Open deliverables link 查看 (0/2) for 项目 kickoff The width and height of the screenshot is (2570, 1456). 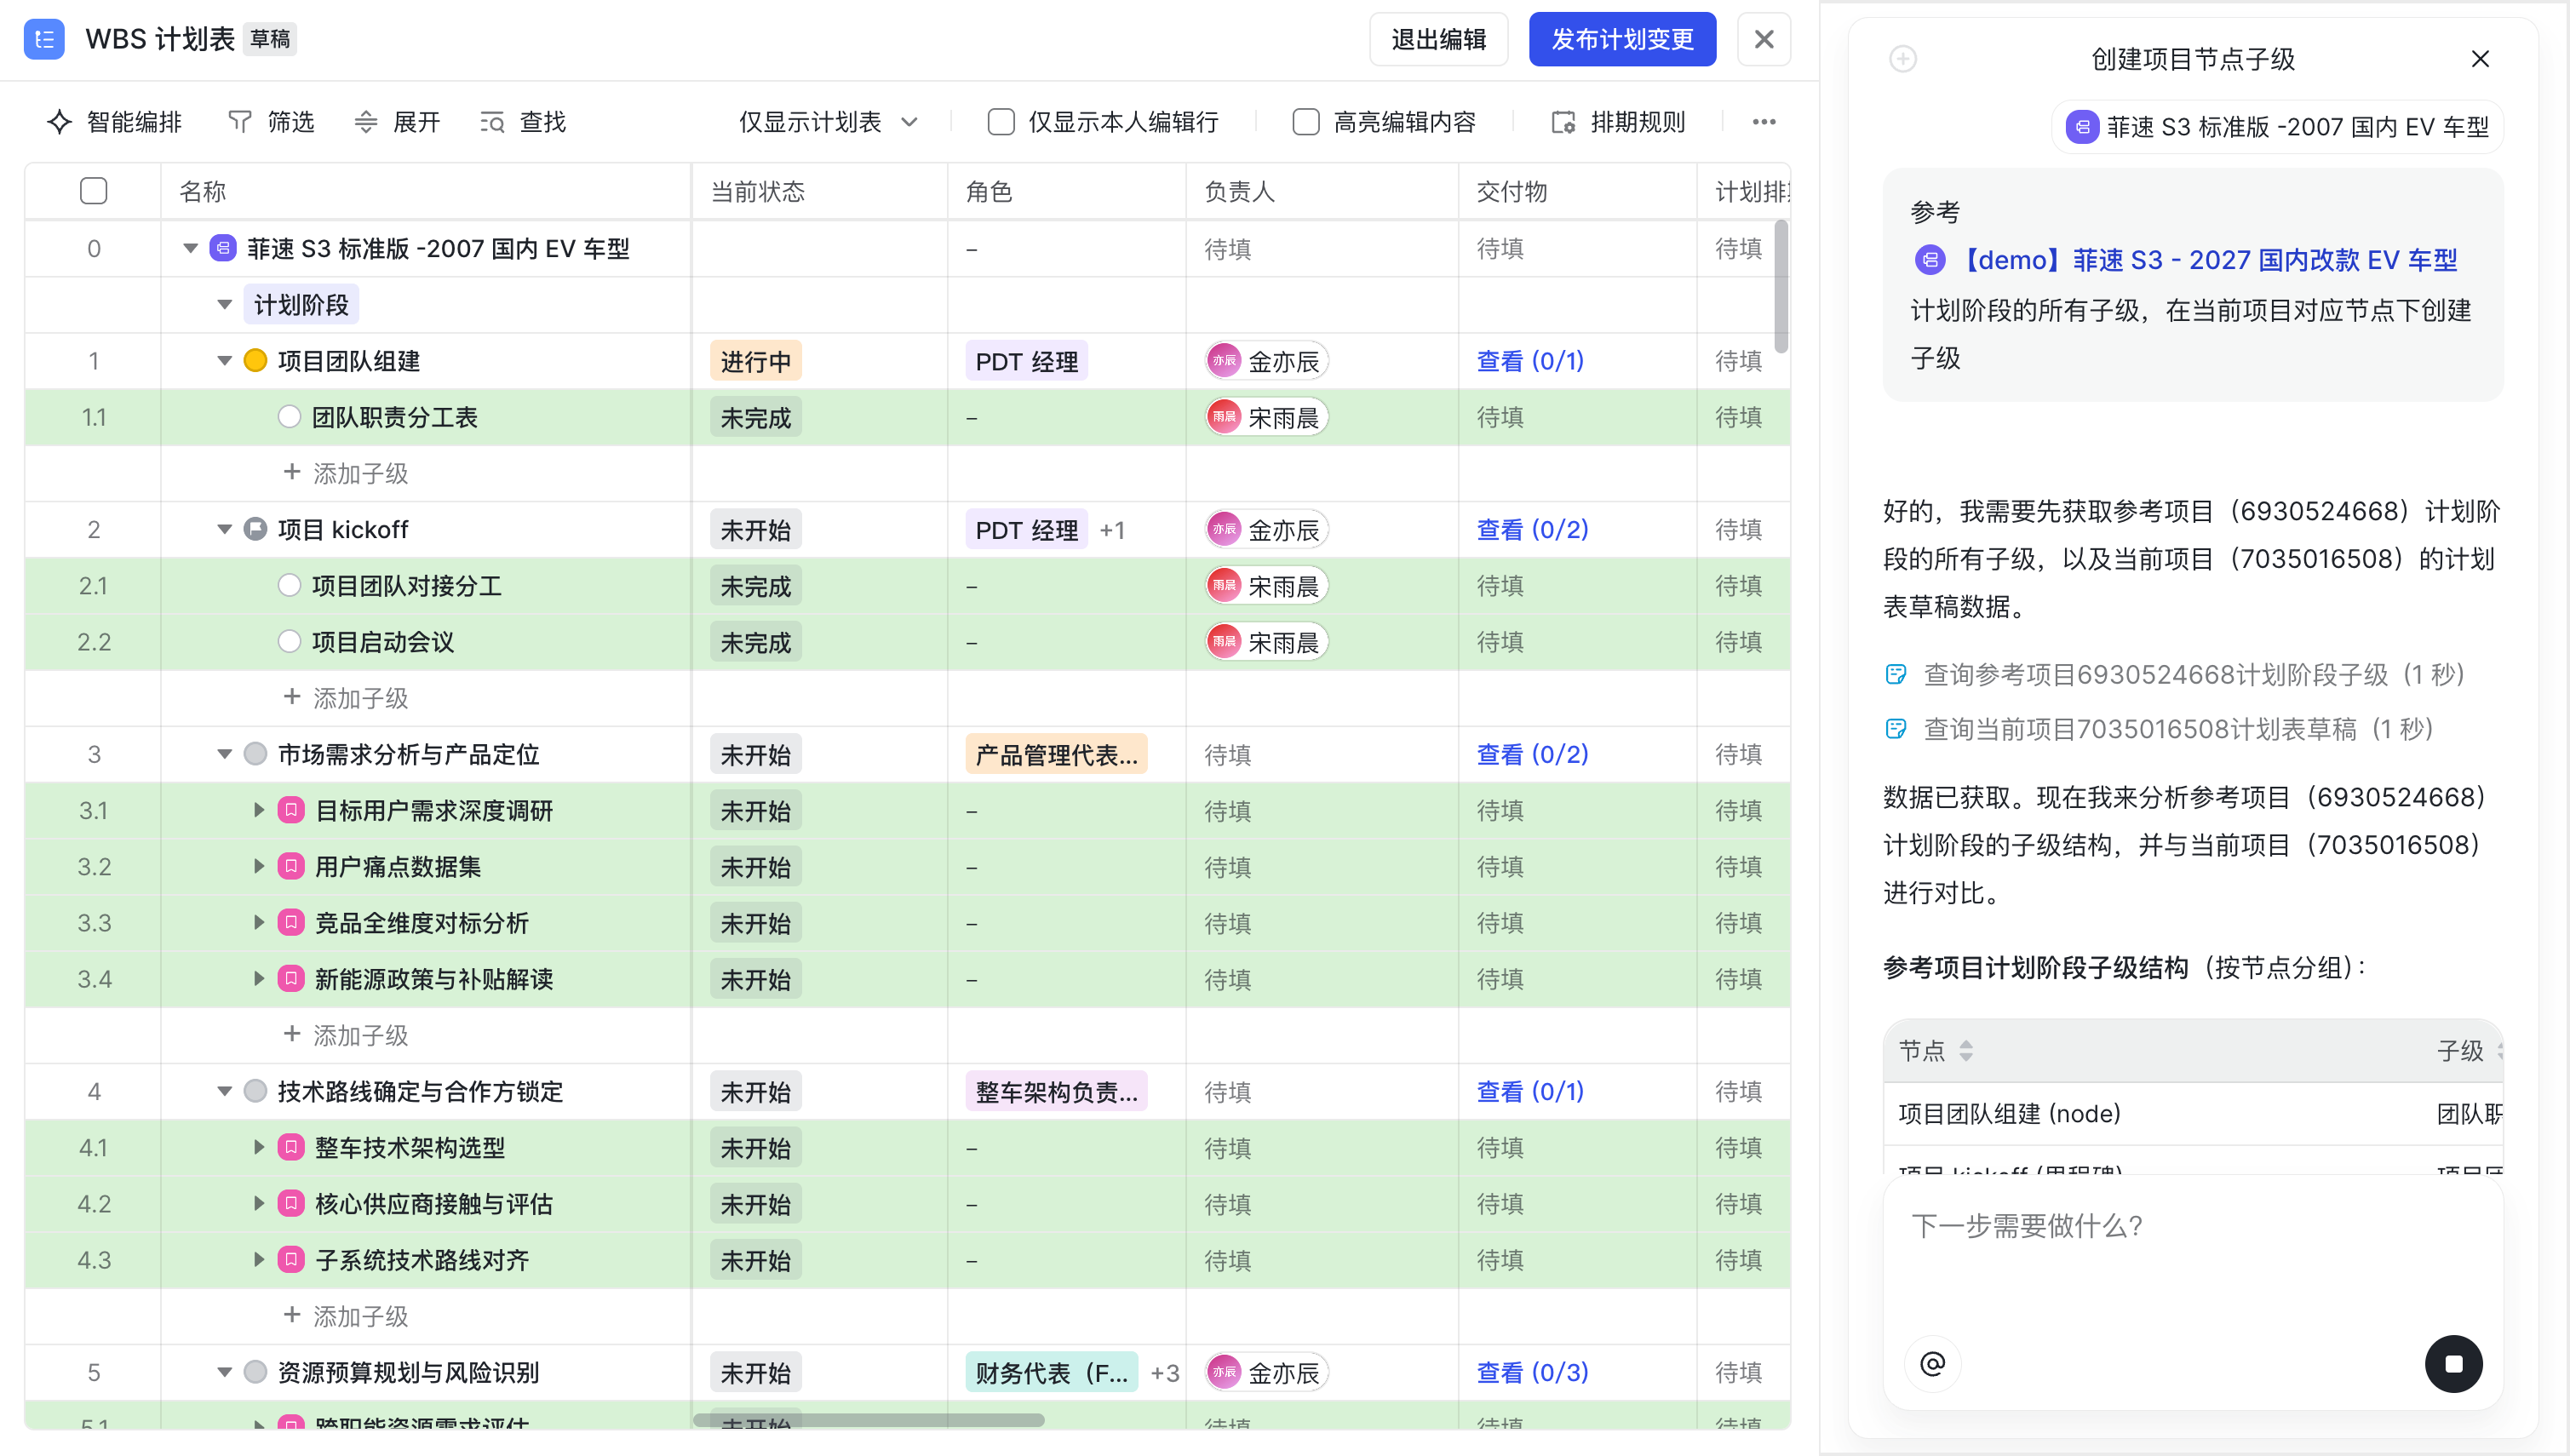point(1532,529)
